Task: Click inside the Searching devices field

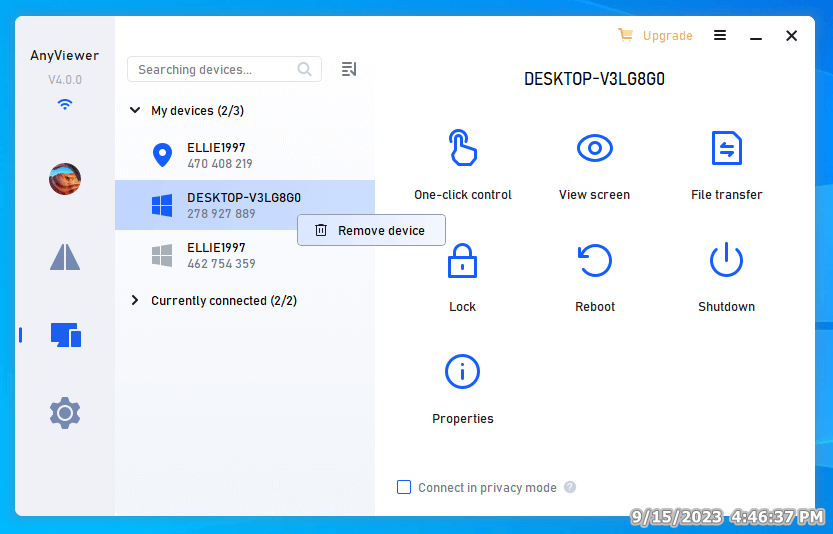Action: point(224,69)
